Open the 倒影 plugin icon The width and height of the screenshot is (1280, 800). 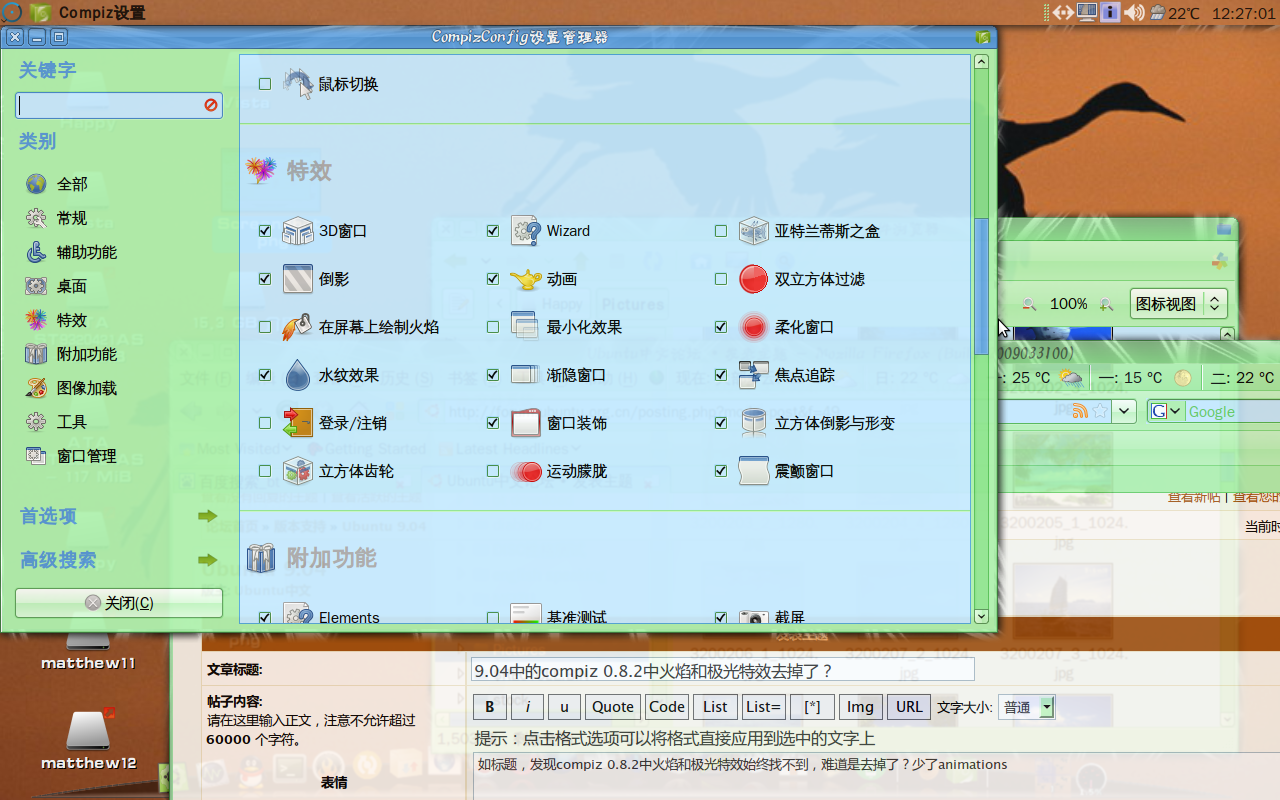298,279
